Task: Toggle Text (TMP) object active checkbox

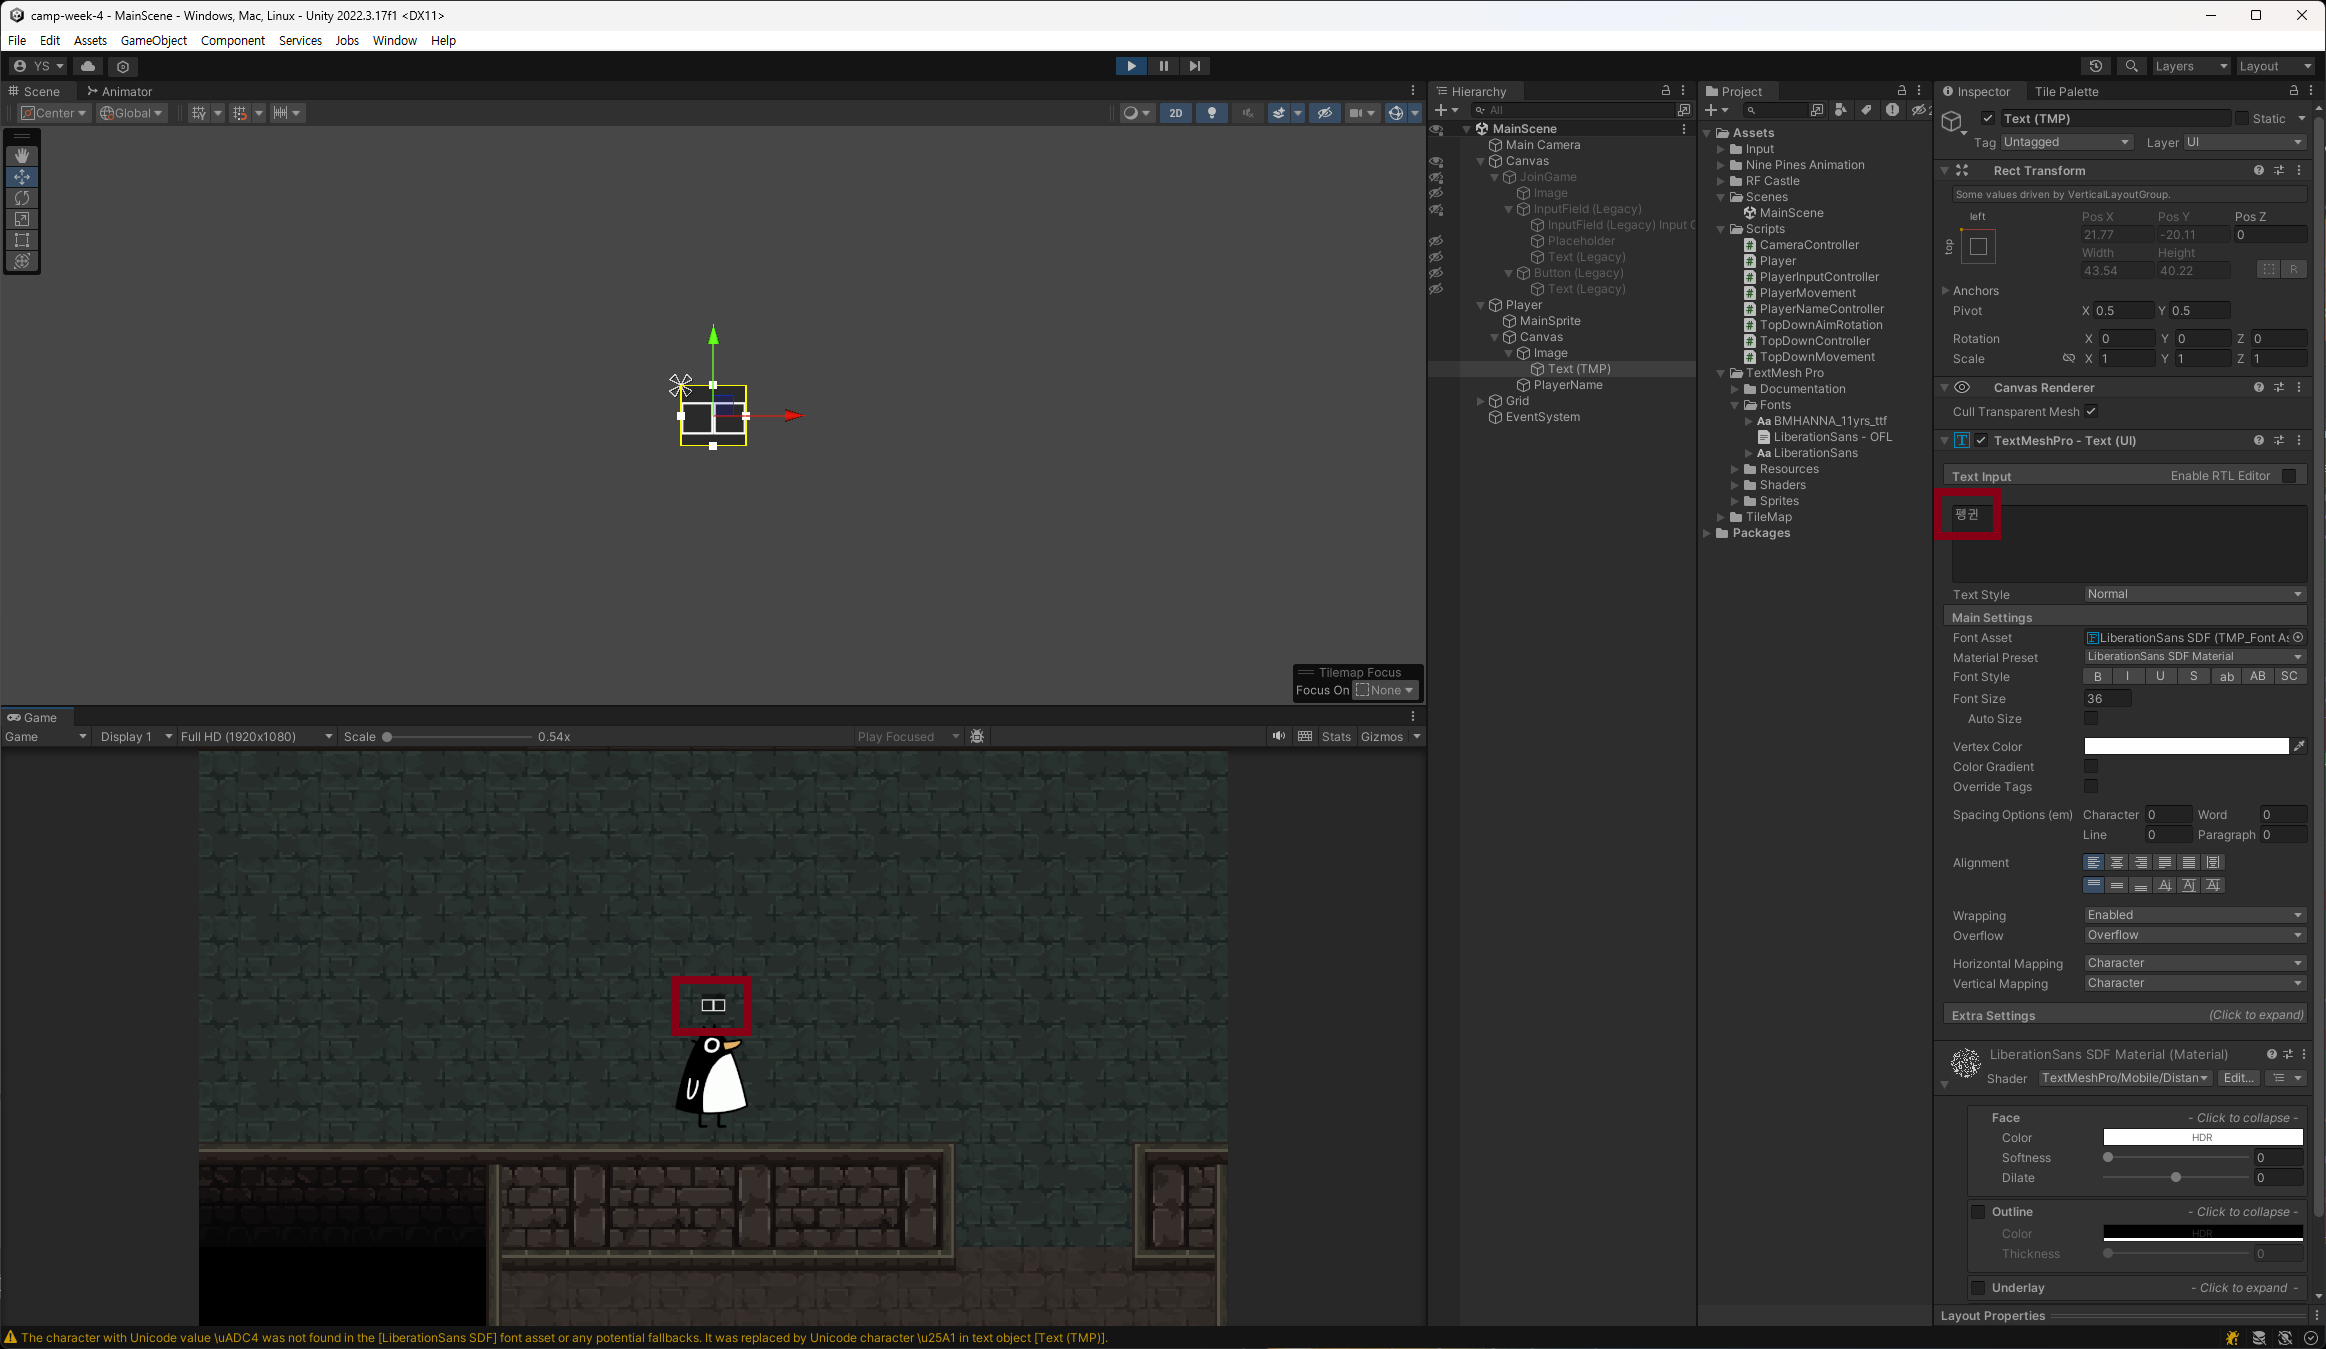Action: (x=1988, y=118)
